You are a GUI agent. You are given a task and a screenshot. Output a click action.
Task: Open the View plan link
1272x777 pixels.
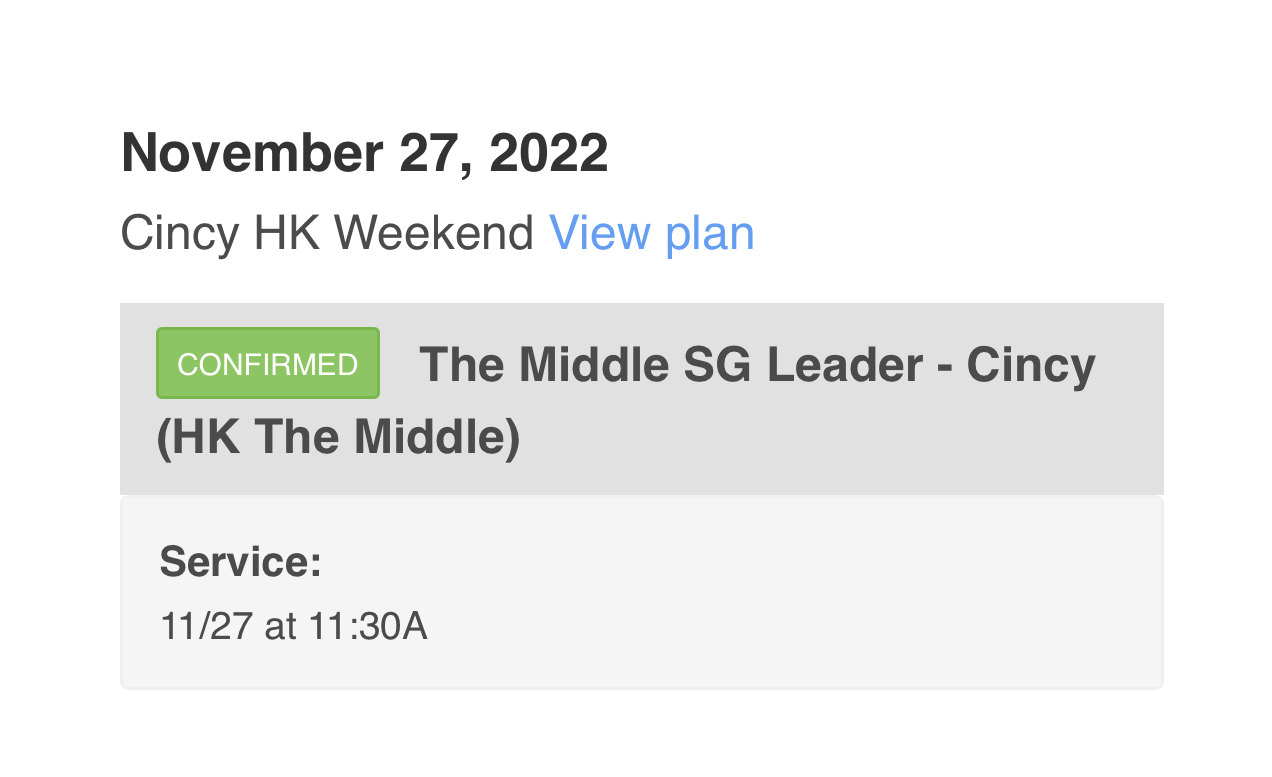[651, 234]
